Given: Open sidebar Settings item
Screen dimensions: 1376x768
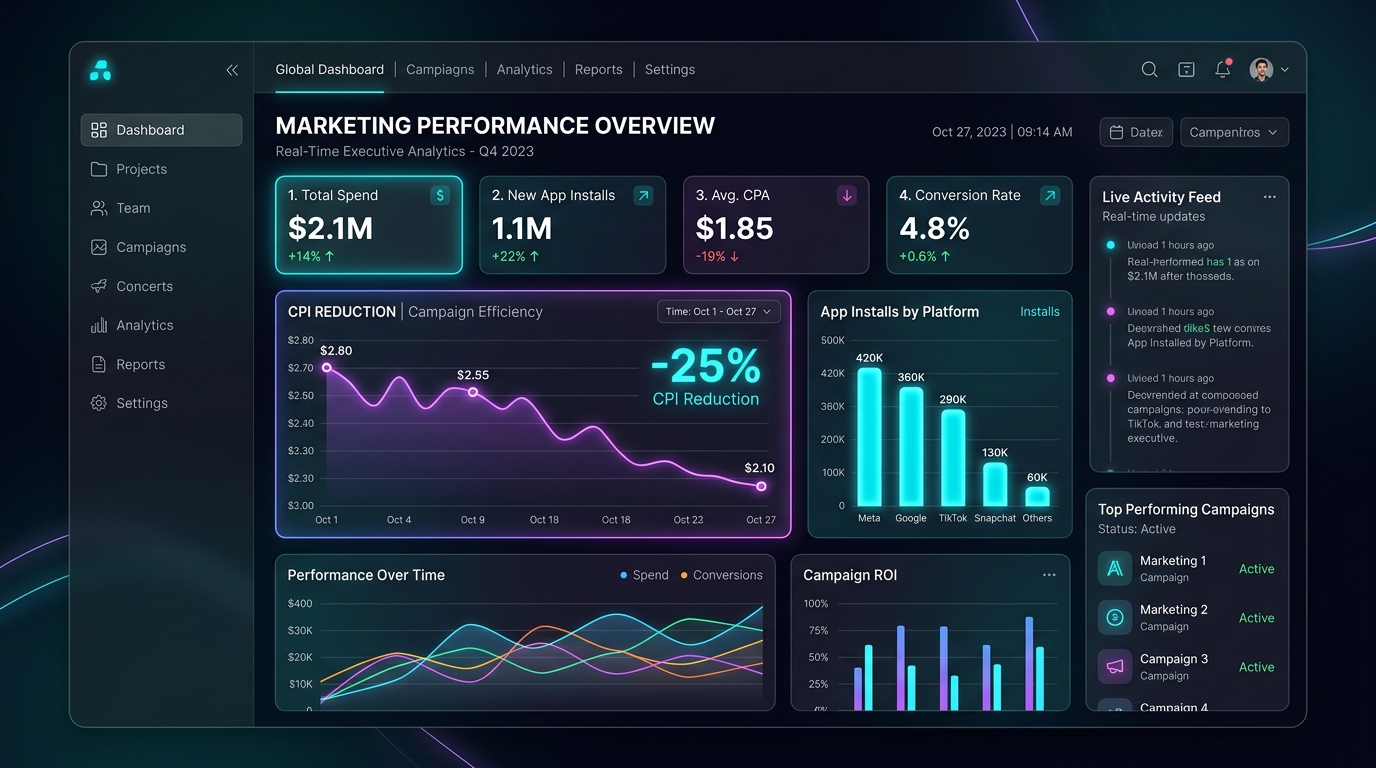Looking at the screenshot, I should point(161,403).
